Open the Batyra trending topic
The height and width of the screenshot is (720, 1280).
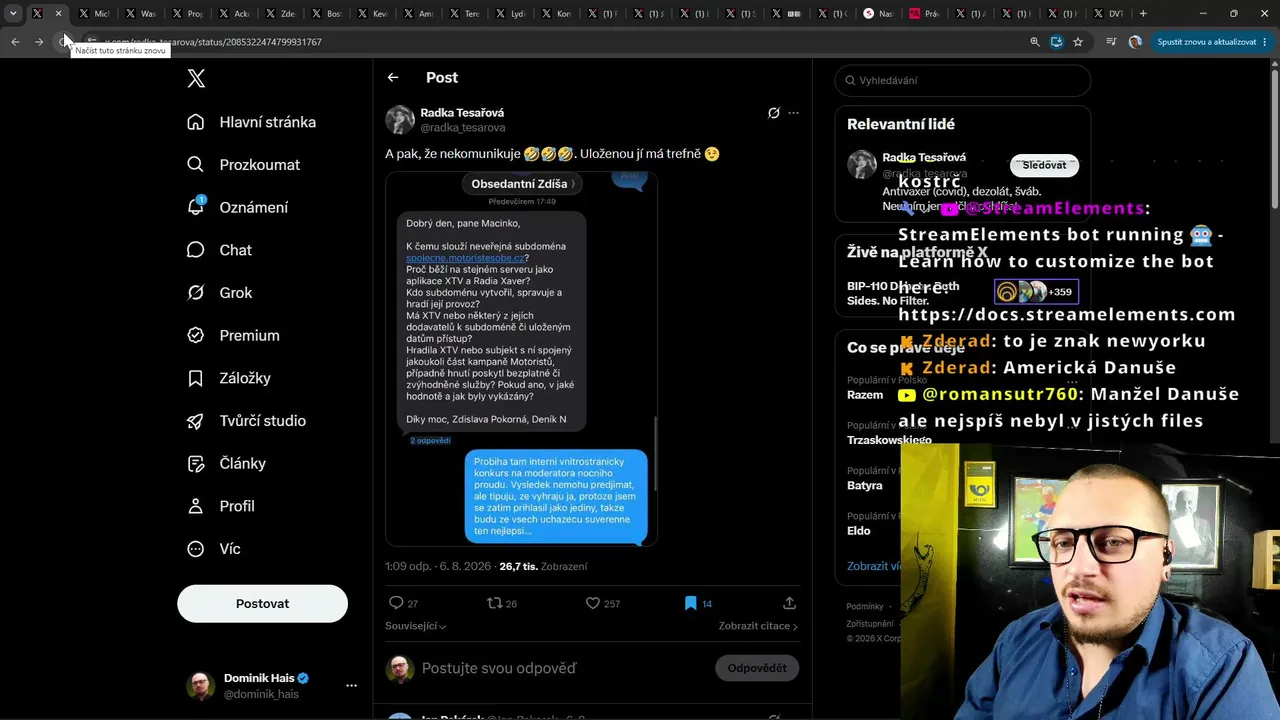[x=866, y=485]
